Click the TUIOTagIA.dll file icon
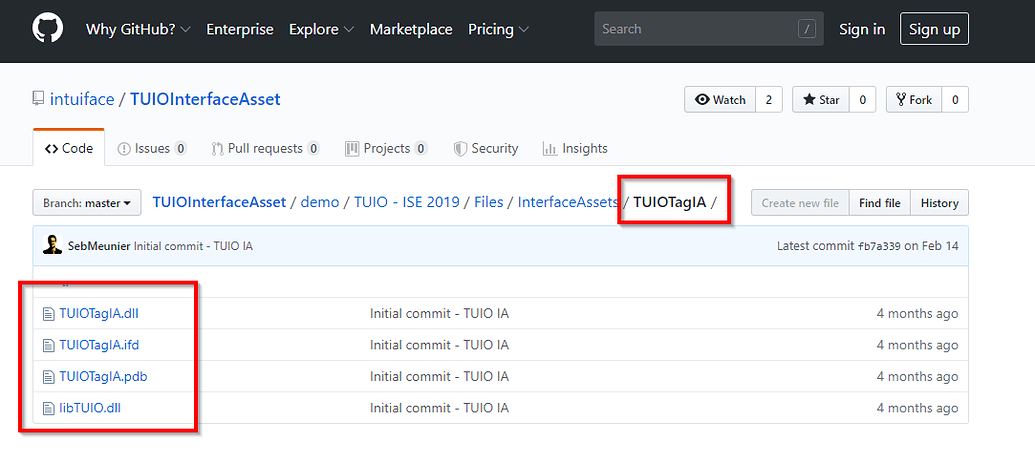The height and width of the screenshot is (463, 1035). [47, 314]
